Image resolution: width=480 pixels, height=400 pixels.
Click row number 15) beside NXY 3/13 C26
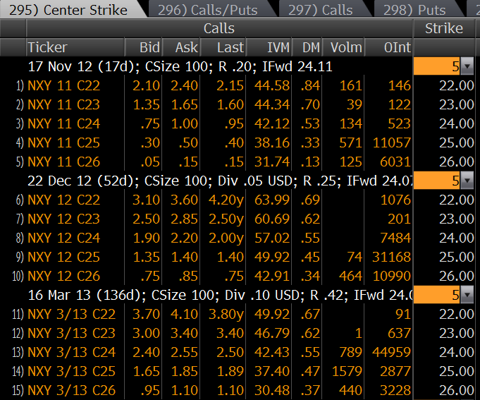tap(18, 391)
